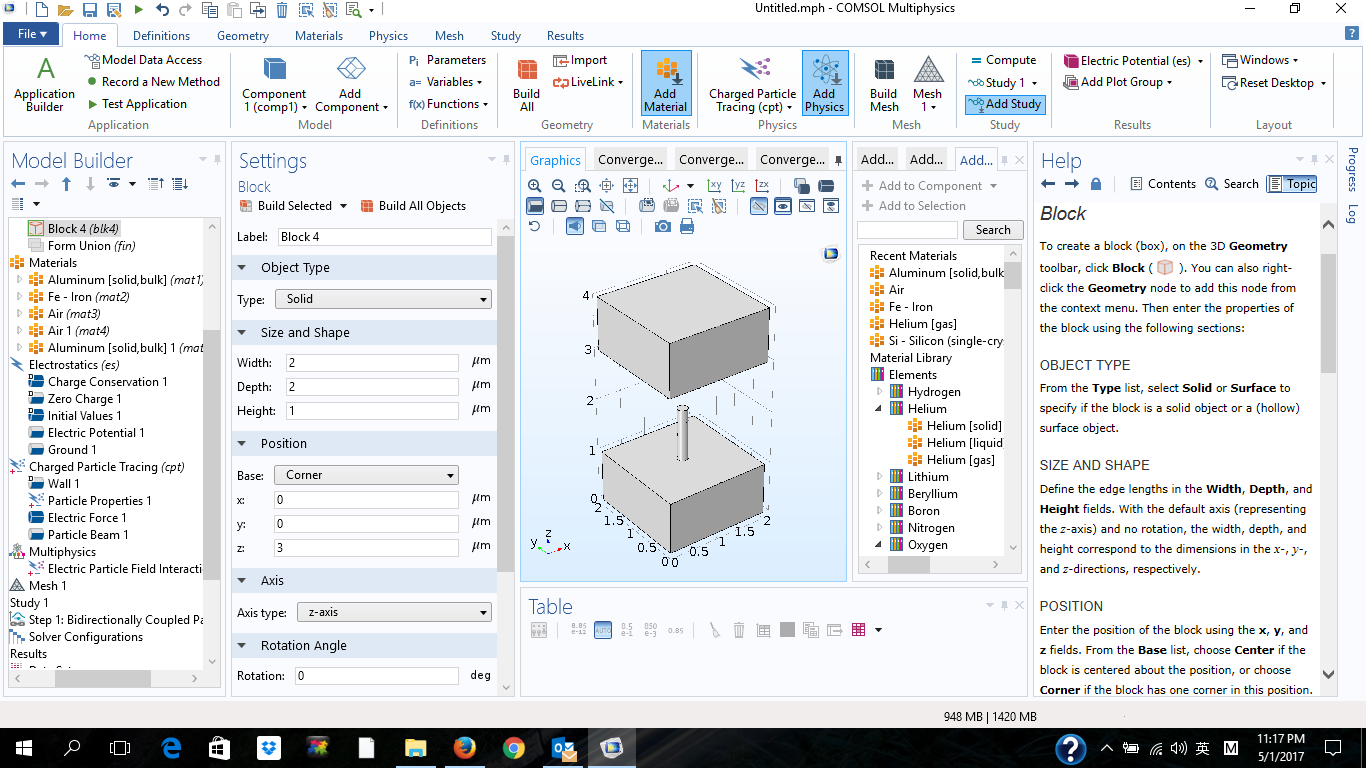
Task: Open the Physics ribbon tab
Action: point(388,35)
